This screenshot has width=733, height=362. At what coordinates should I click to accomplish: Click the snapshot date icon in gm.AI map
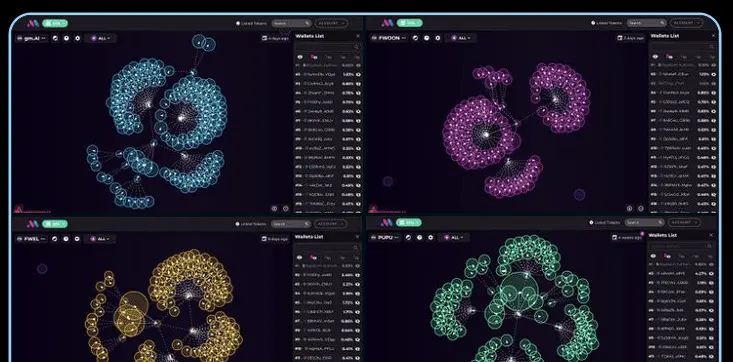(x=265, y=38)
